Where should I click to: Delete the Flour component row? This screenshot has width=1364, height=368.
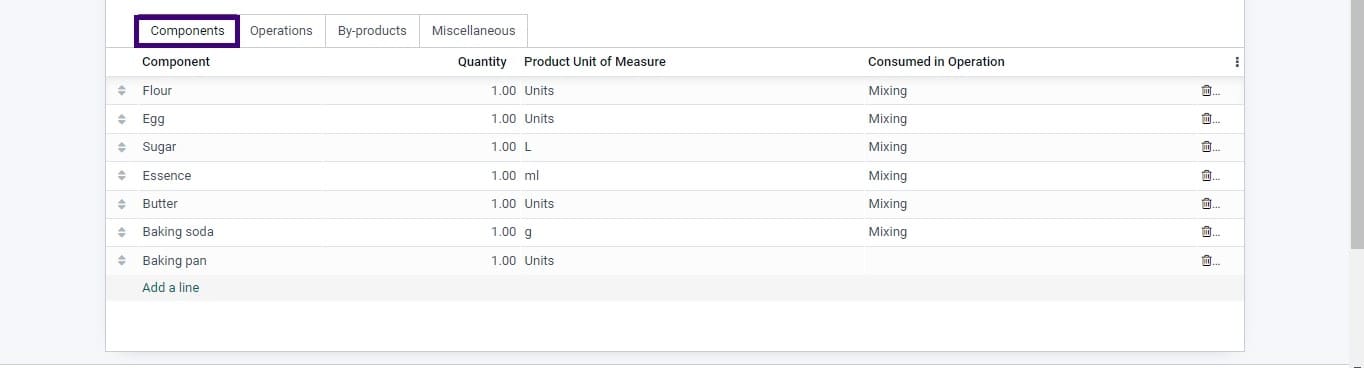click(1206, 90)
